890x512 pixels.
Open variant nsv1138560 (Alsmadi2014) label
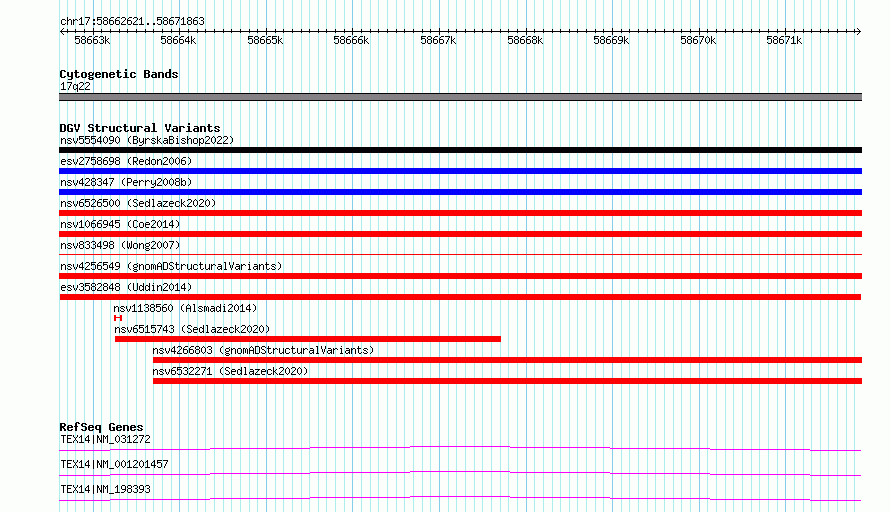(x=185, y=308)
